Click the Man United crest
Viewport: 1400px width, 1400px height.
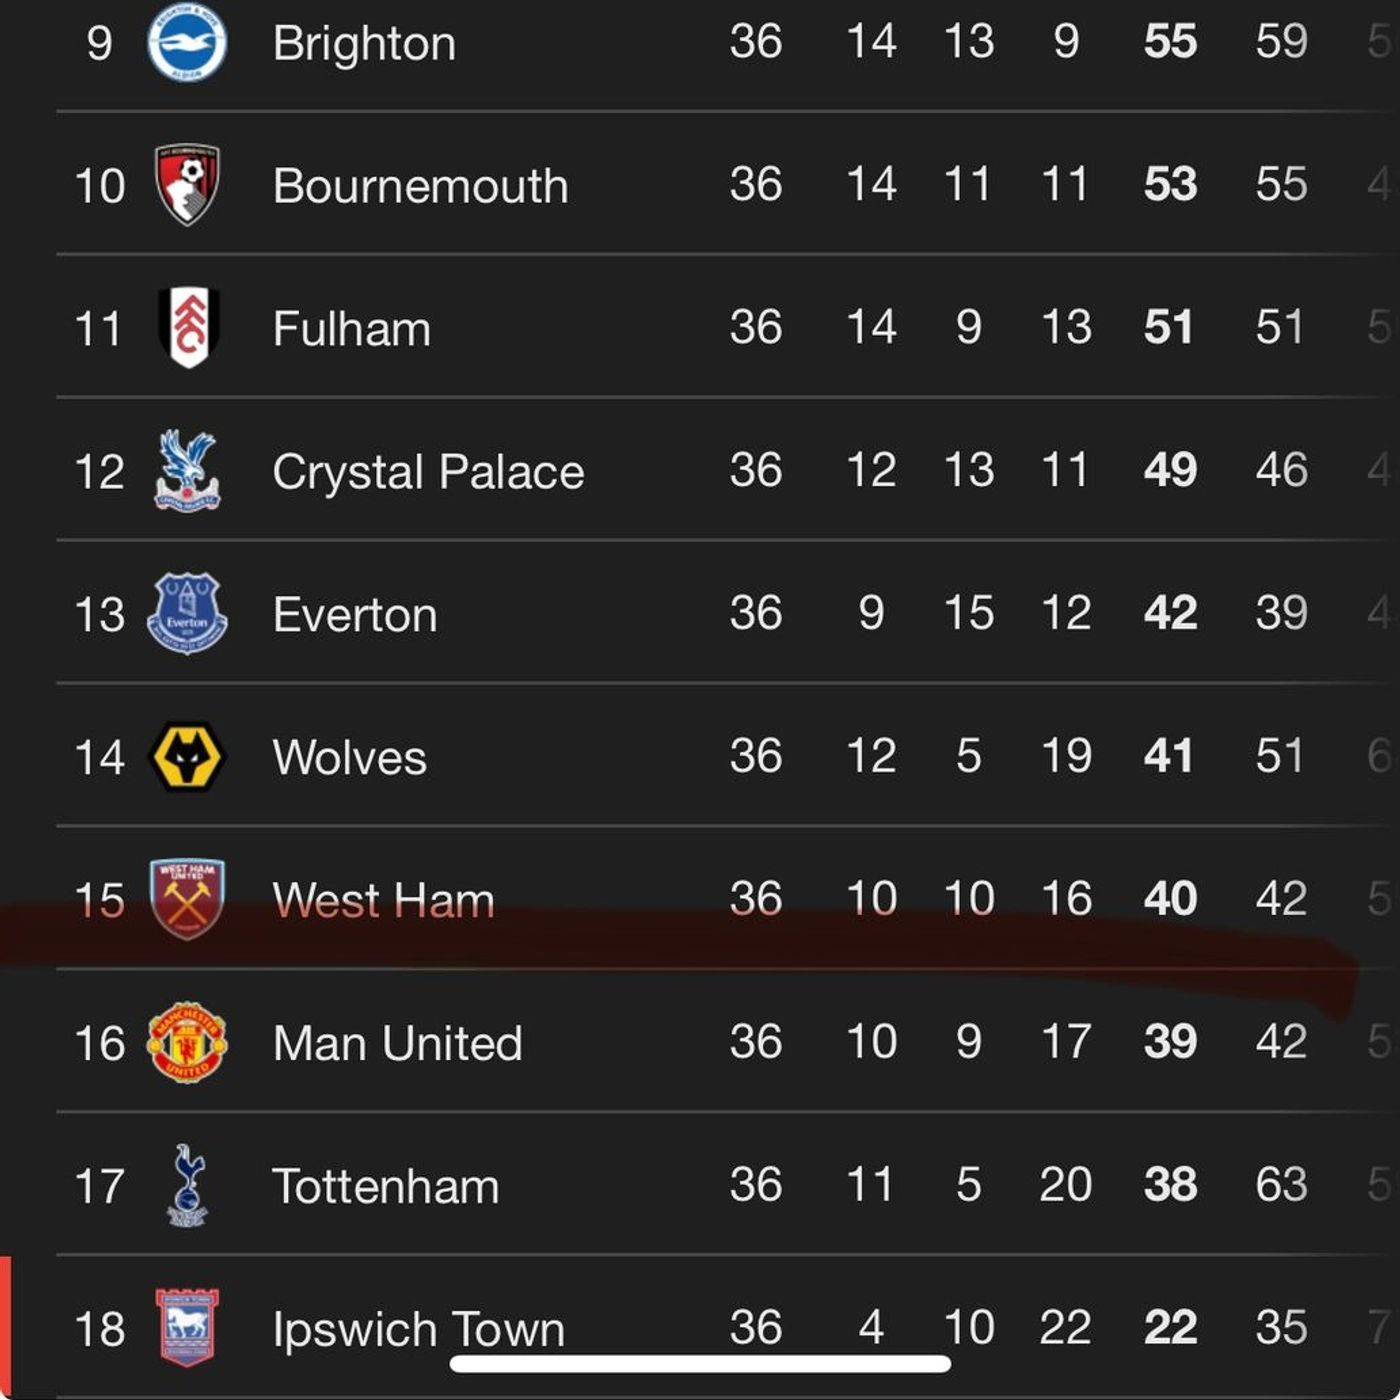pyautogui.click(x=187, y=1043)
